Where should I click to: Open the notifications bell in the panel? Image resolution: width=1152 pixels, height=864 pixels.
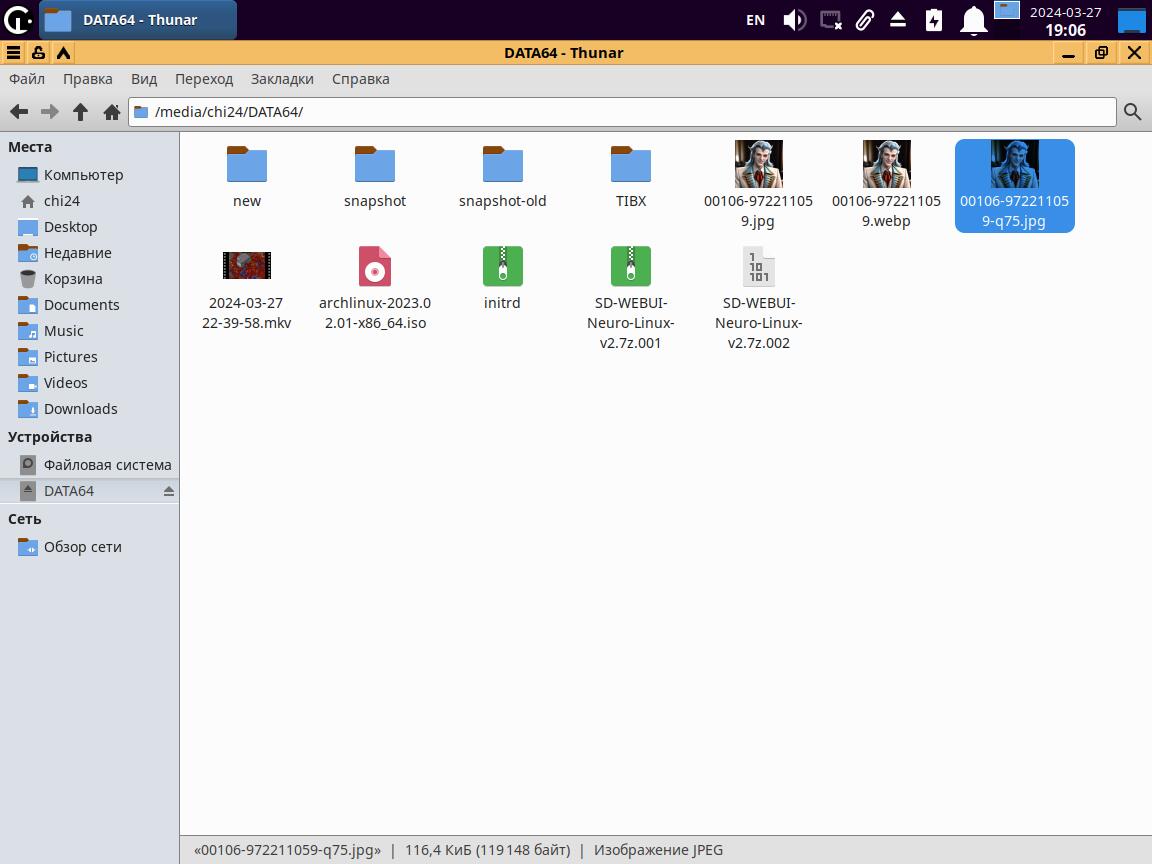(973, 20)
